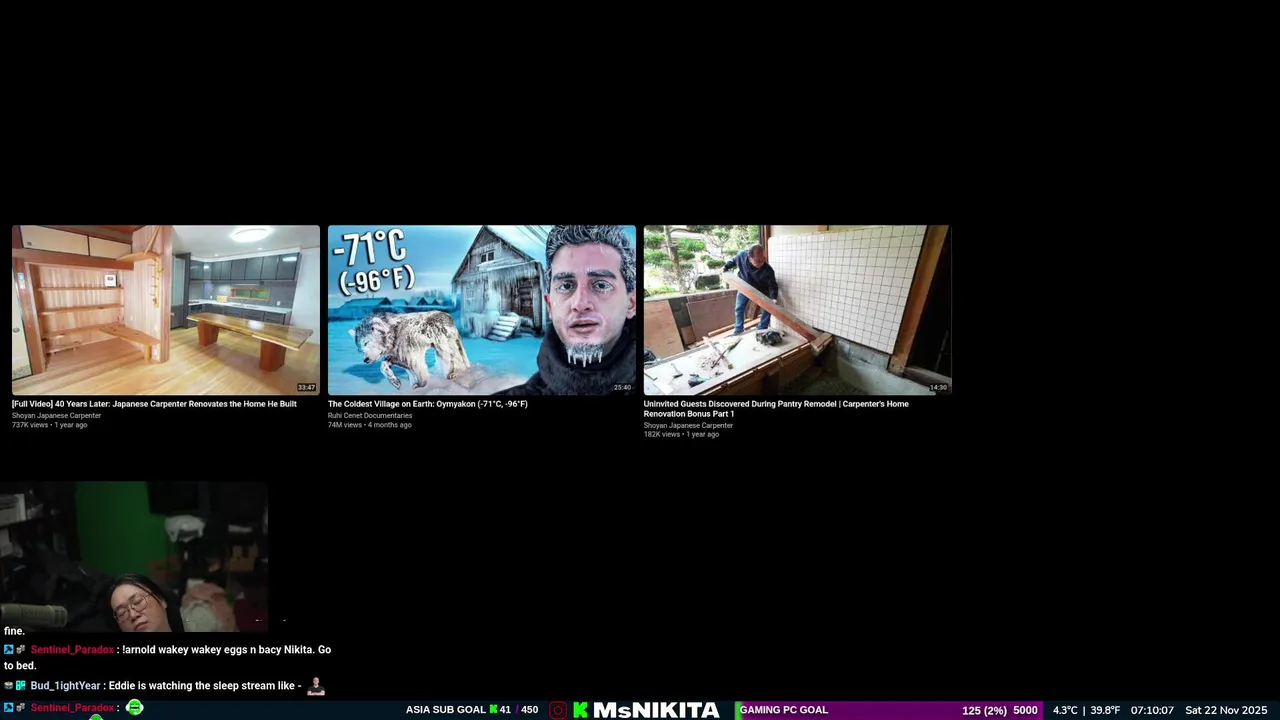The width and height of the screenshot is (1280, 720).
Task: Click the sub goal target 450
Action: pyautogui.click(x=530, y=710)
